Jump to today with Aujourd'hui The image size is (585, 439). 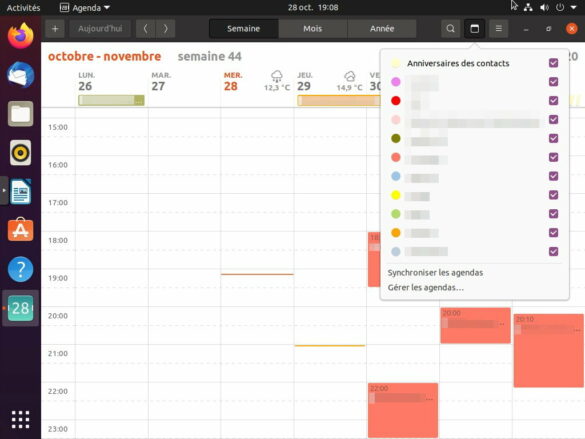tap(100, 29)
